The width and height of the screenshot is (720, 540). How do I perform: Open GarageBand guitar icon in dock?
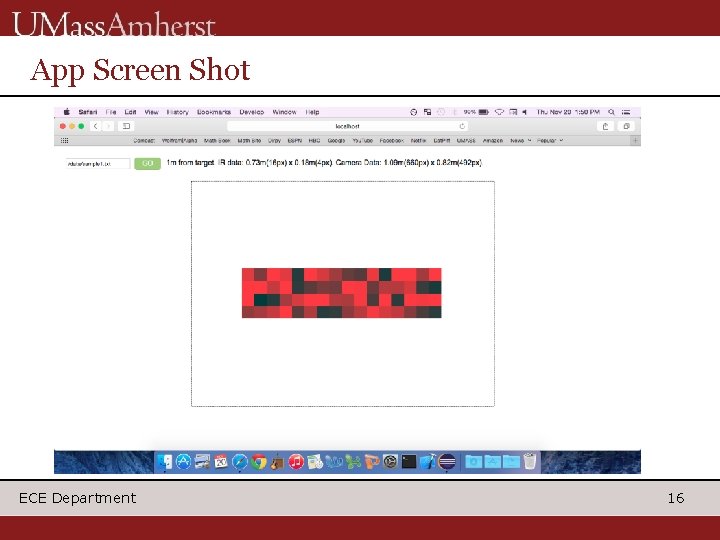[x=277, y=462]
